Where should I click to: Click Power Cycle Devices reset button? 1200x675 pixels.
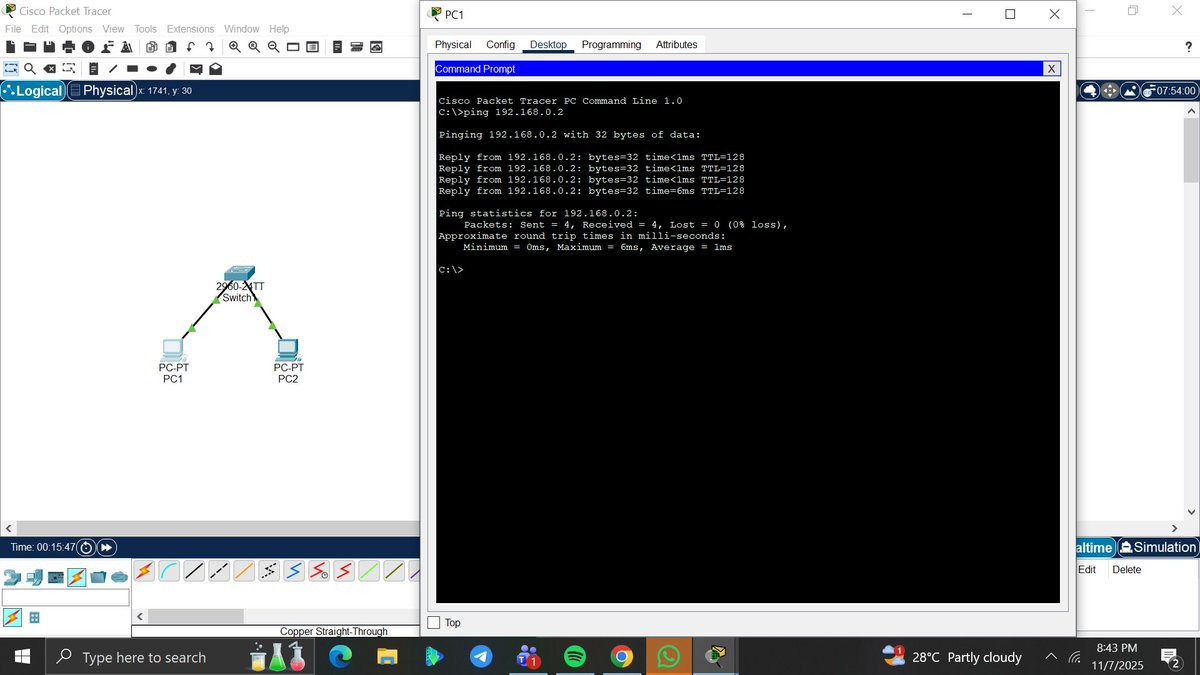click(x=86, y=547)
